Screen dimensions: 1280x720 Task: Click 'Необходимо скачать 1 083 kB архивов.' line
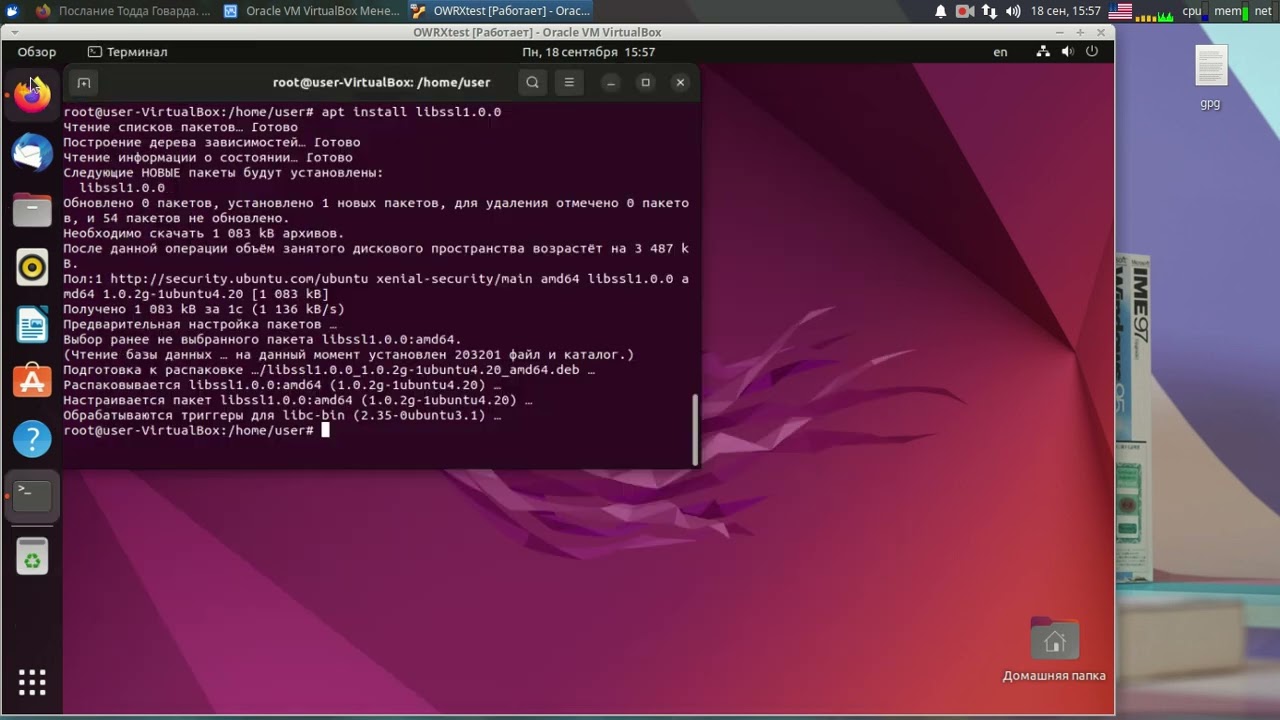[203, 233]
